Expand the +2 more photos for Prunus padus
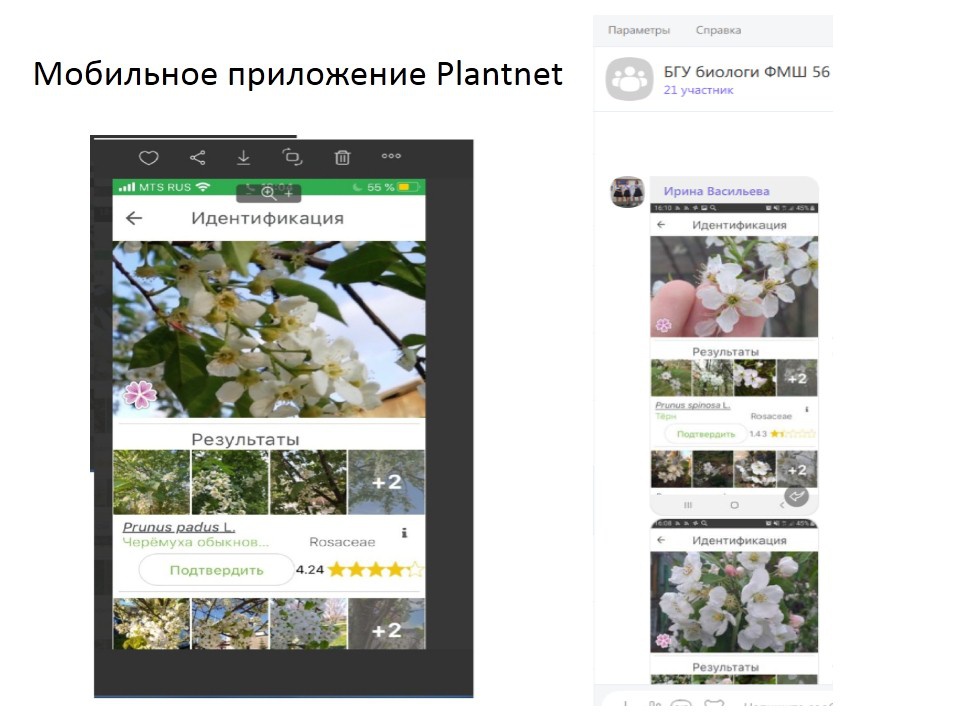The height and width of the screenshot is (720, 960). pyautogui.click(x=386, y=482)
